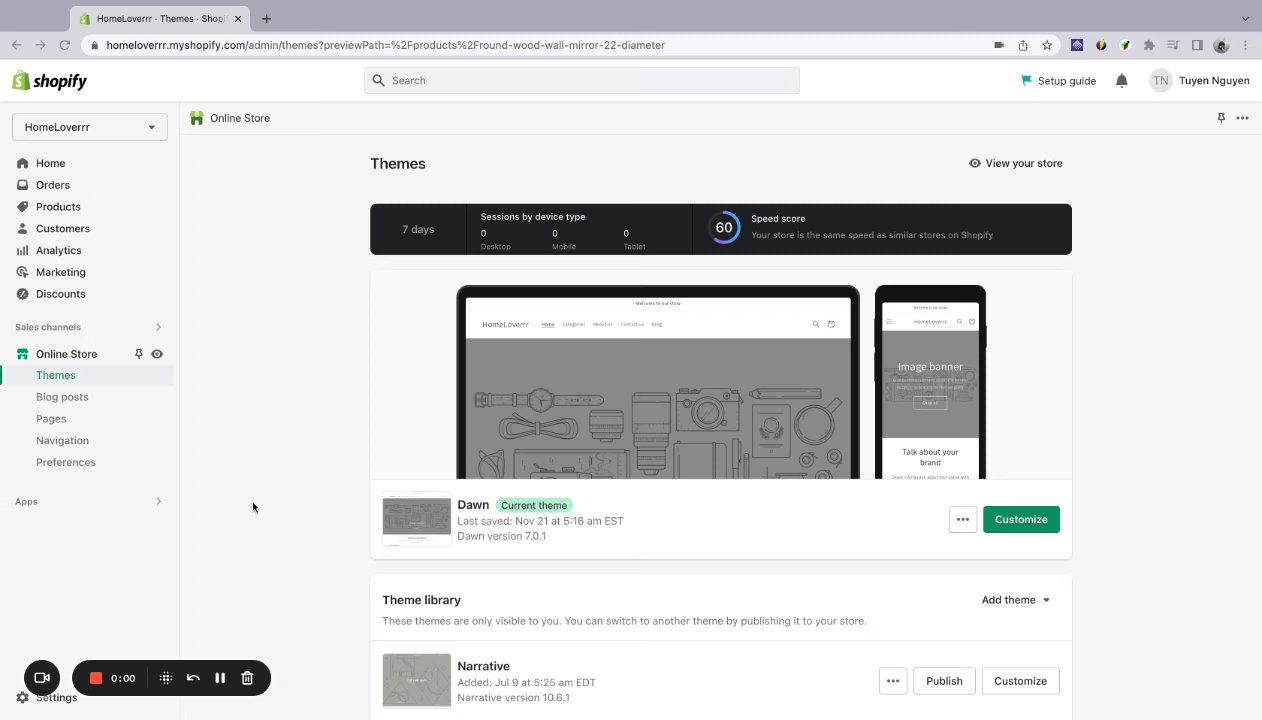Click the Shopify logo

49,81
